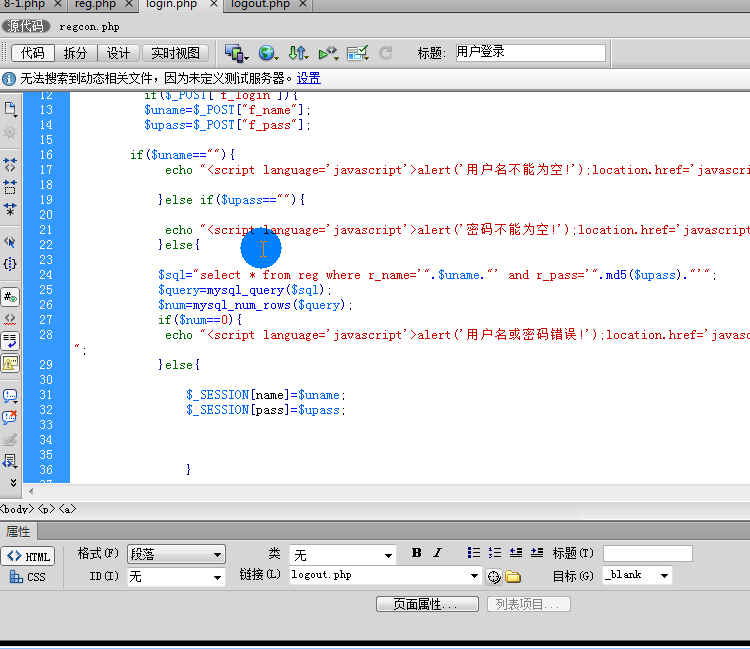Click the Apply Comment icon

coord(10,396)
